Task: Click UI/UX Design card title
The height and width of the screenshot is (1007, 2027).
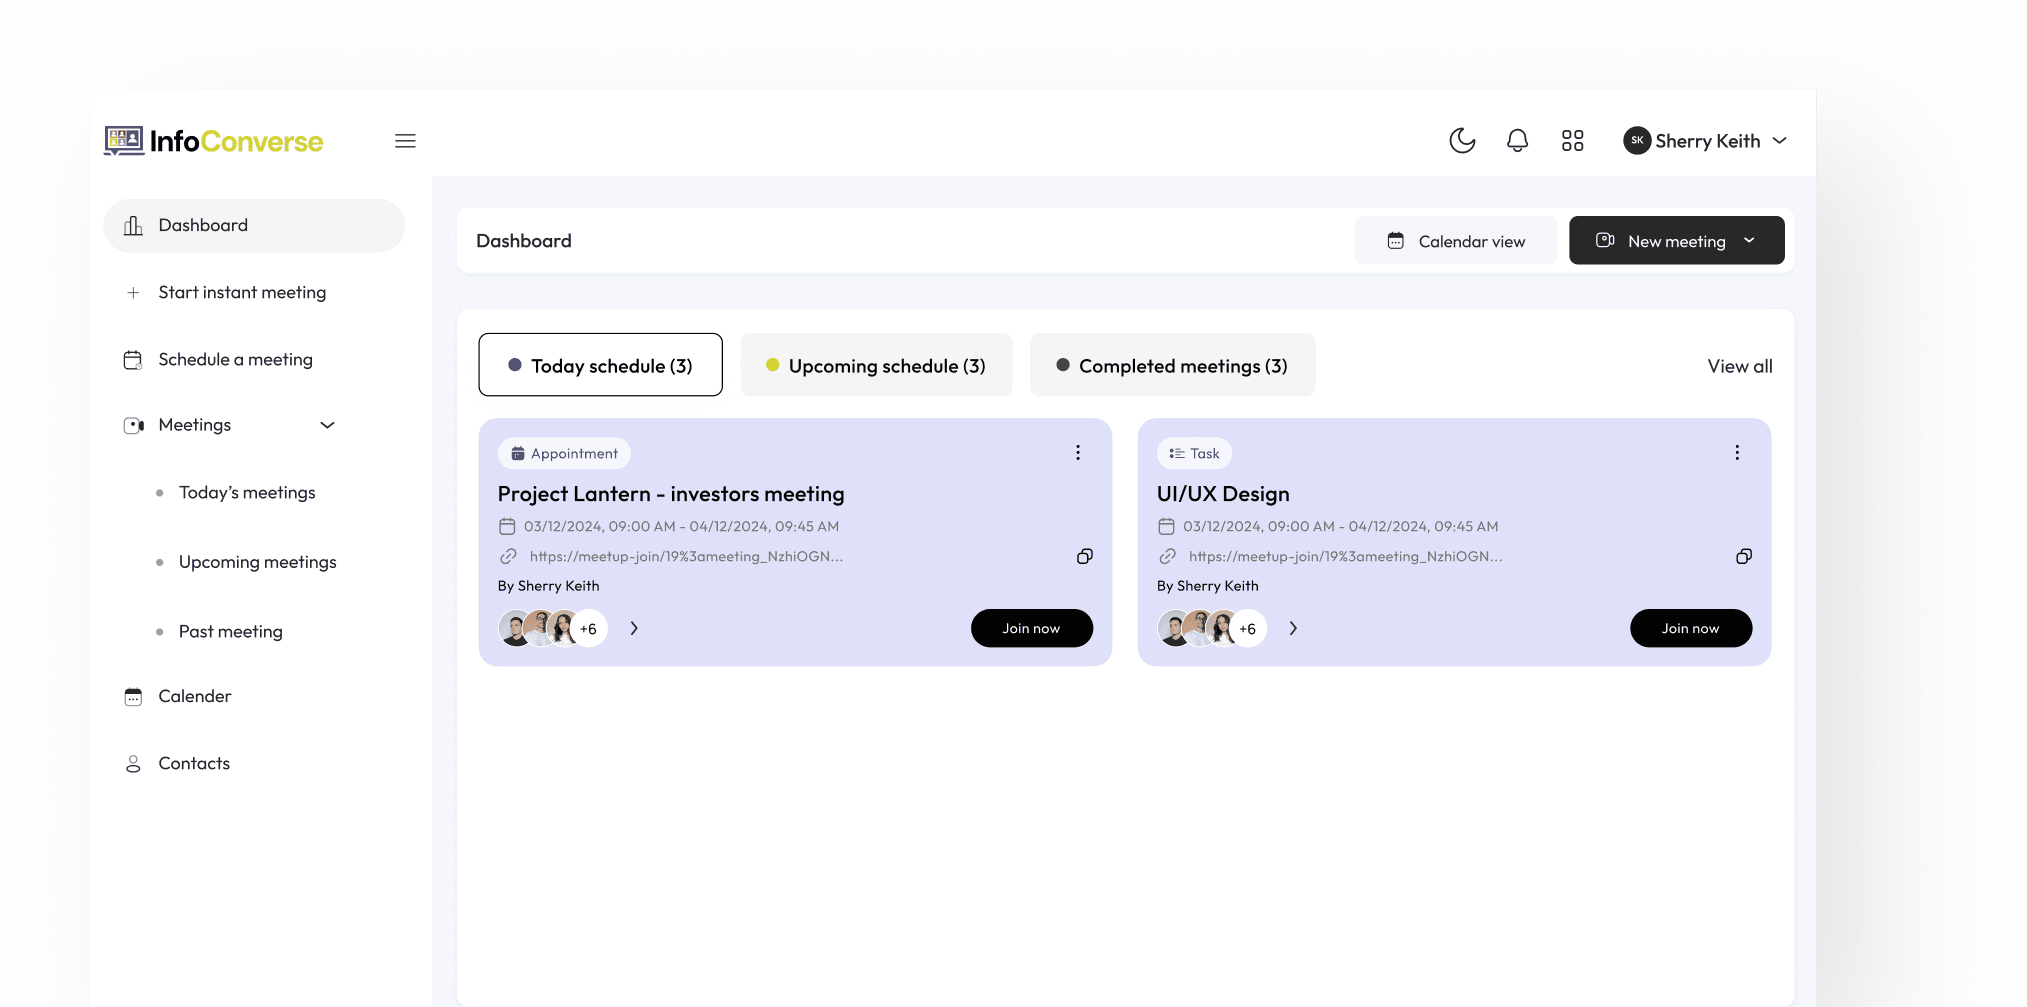Action: 1223,494
